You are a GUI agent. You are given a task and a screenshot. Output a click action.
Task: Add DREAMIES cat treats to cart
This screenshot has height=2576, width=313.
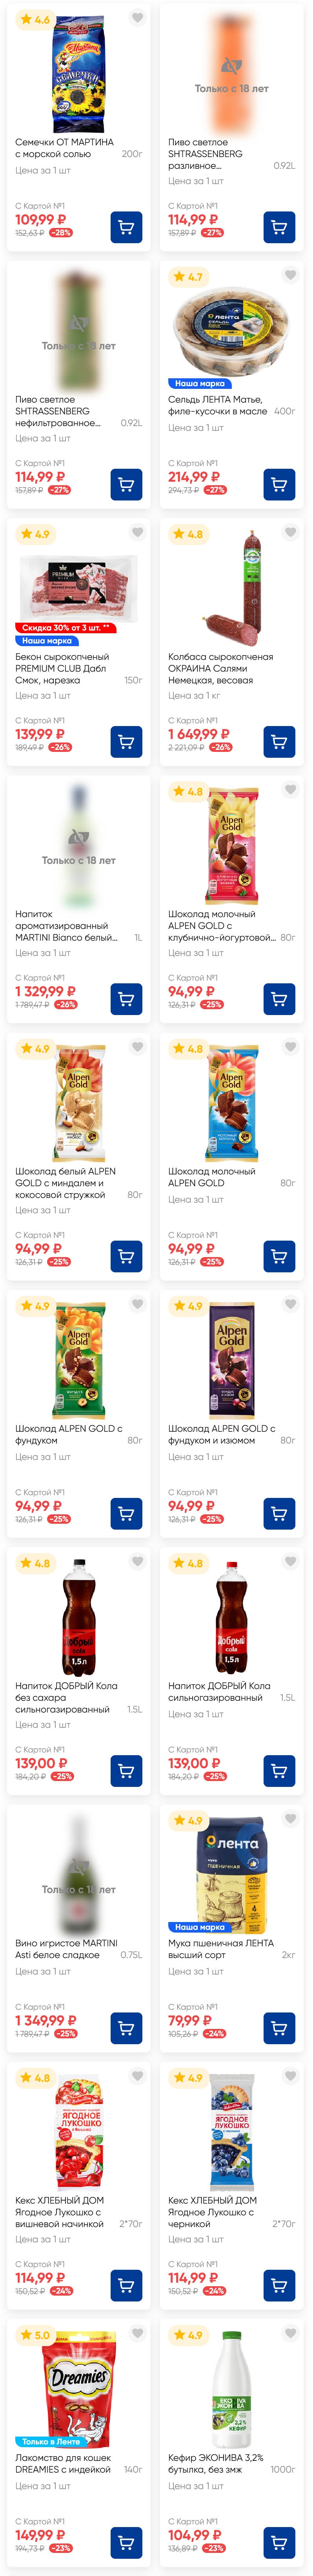click(126, 2541)
